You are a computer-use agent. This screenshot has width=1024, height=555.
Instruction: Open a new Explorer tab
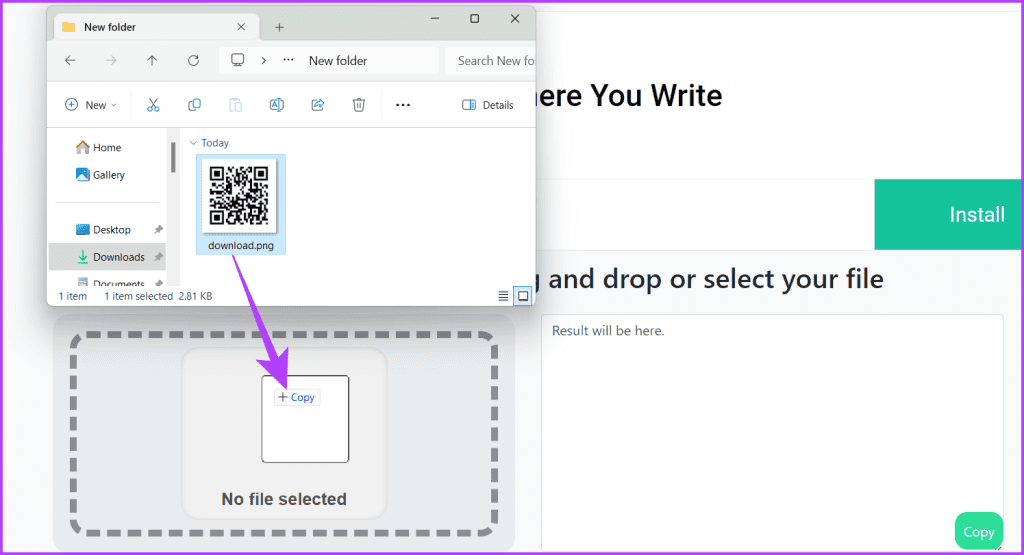point(279,27)
